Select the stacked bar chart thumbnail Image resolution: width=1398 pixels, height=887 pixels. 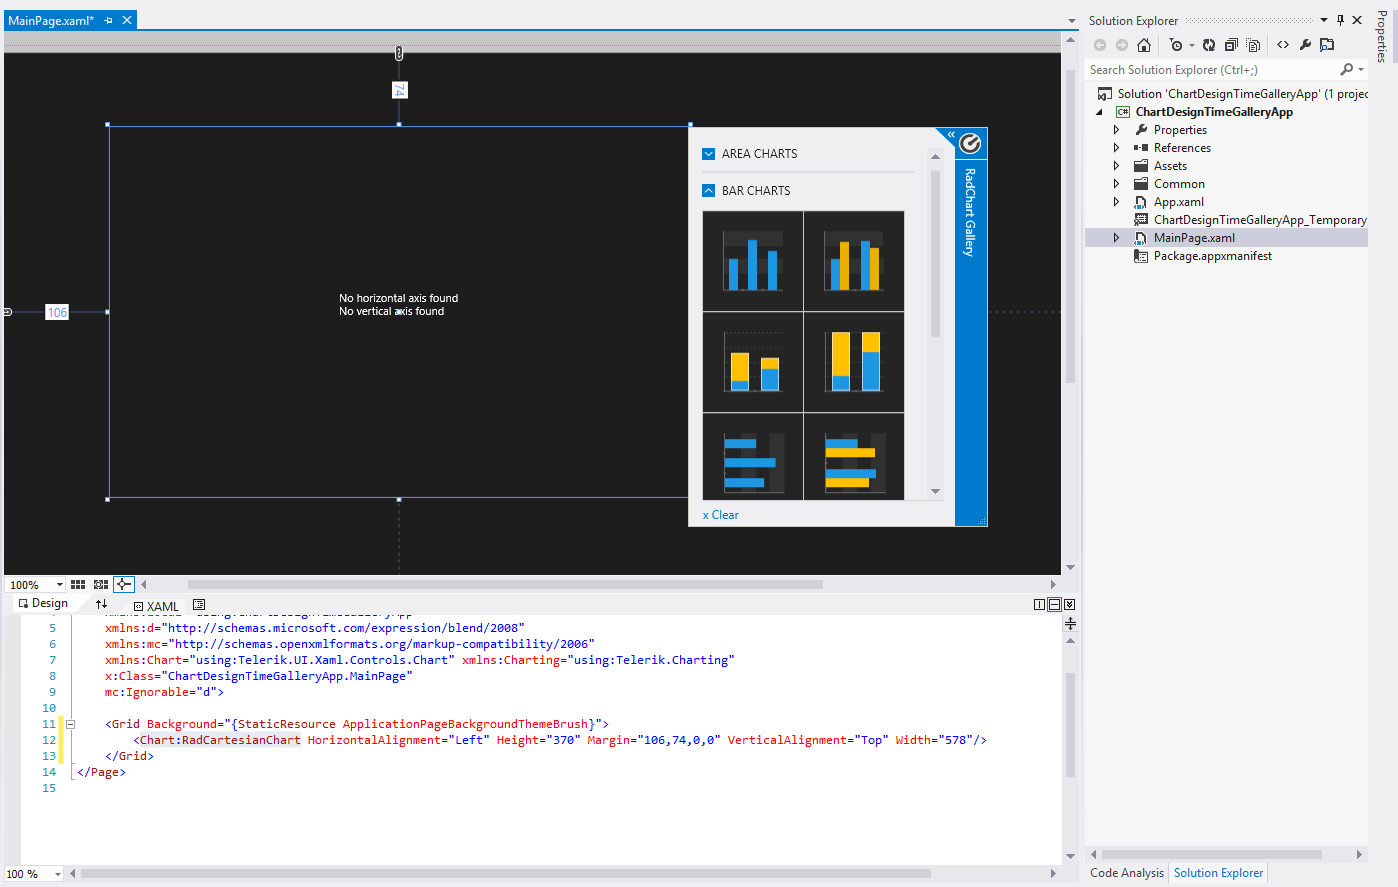click(x=753, y=362)
